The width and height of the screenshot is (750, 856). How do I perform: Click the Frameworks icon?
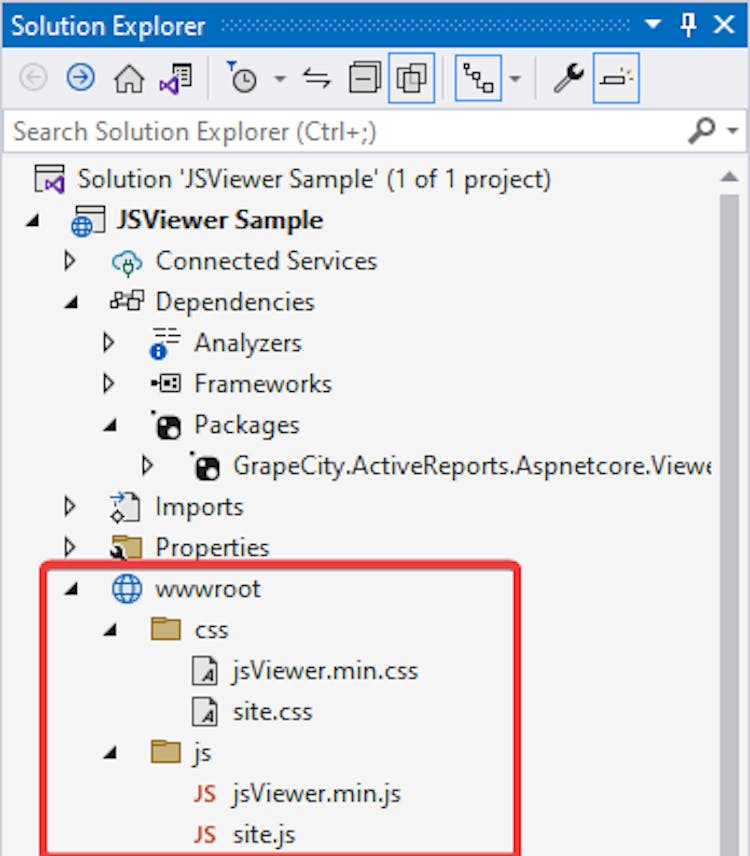[166, 383]
